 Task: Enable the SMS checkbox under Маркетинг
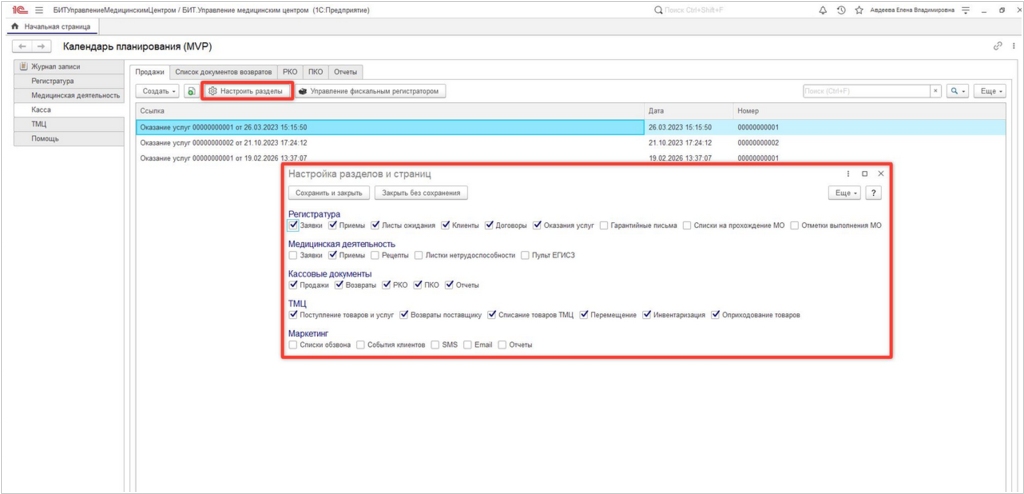coord(435,345)
